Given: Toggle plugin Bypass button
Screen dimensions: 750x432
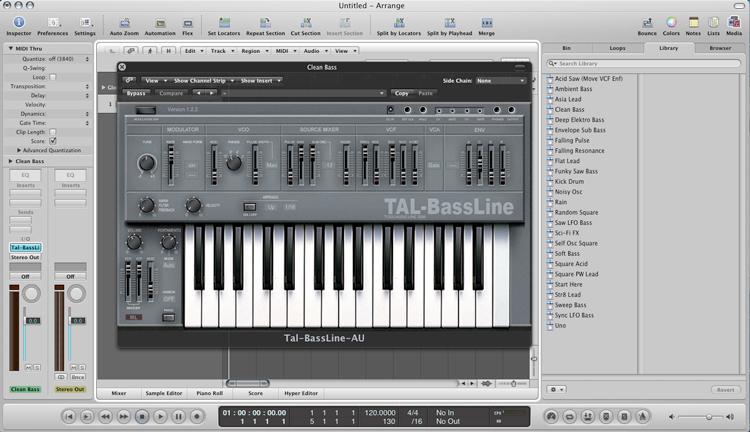Looking at the screenshot, I should (x=136, y=93).
